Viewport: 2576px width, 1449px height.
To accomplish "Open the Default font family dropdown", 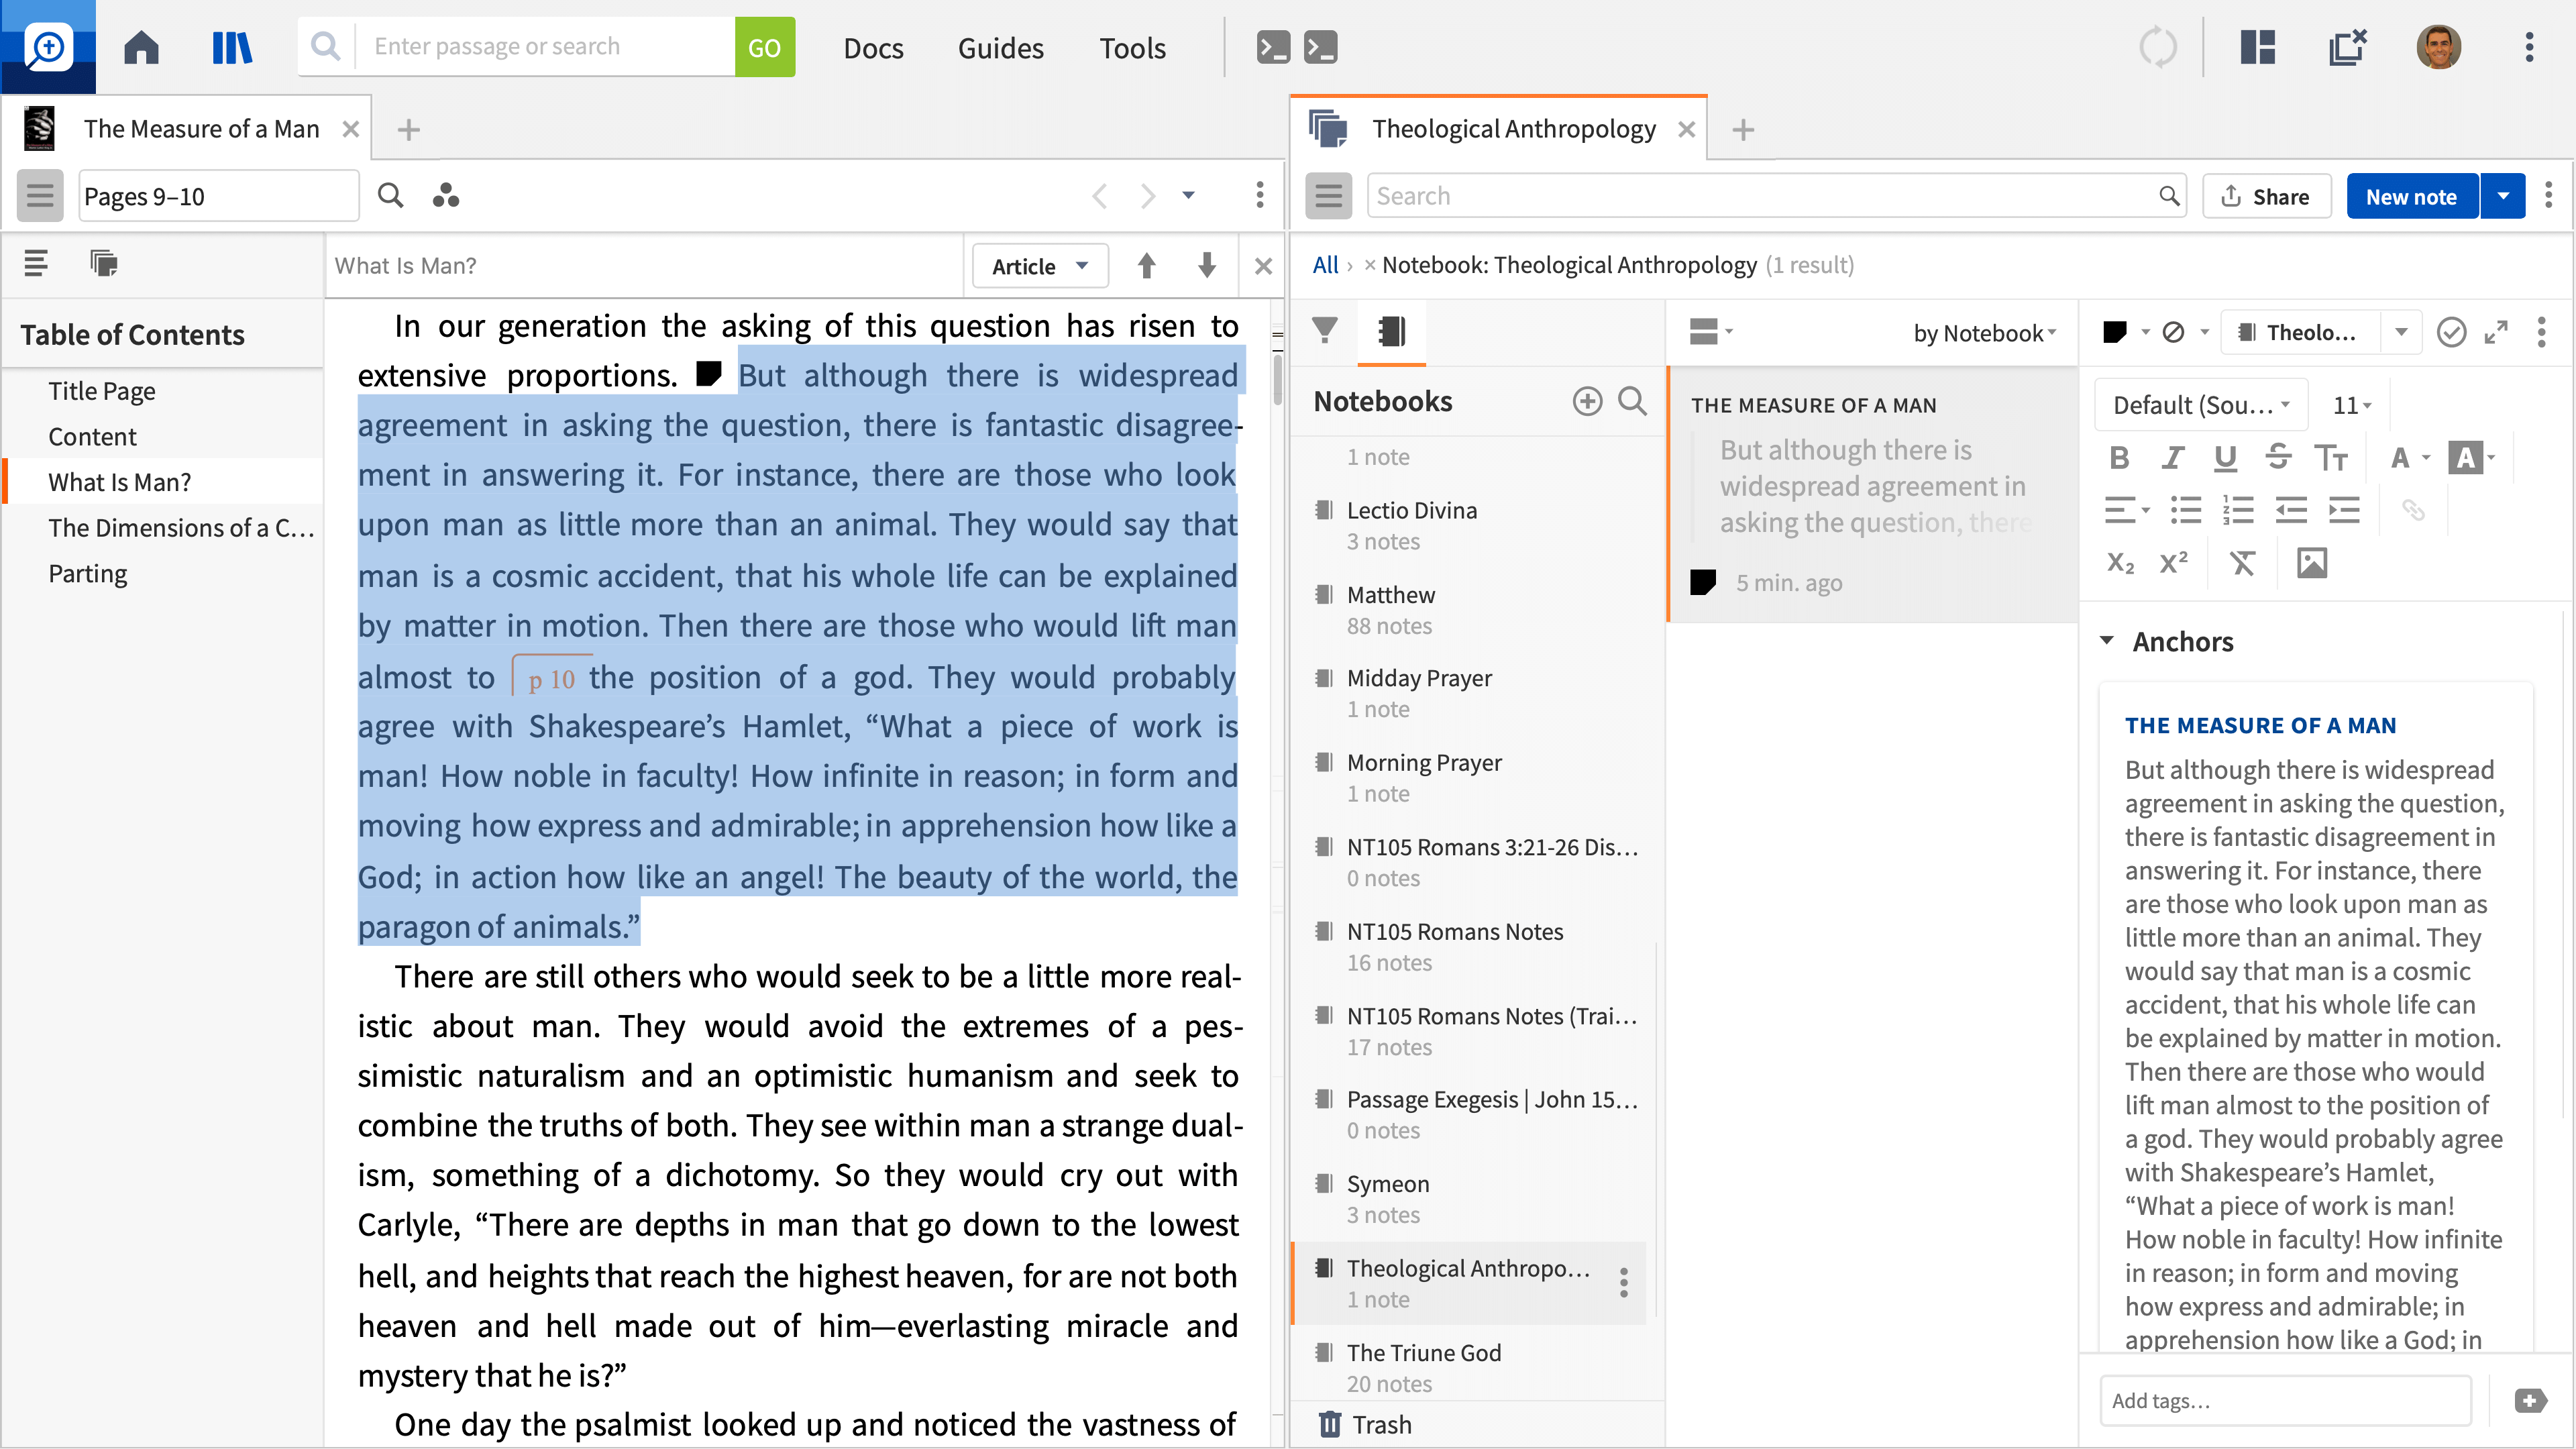I will [x=2200, y=405].
